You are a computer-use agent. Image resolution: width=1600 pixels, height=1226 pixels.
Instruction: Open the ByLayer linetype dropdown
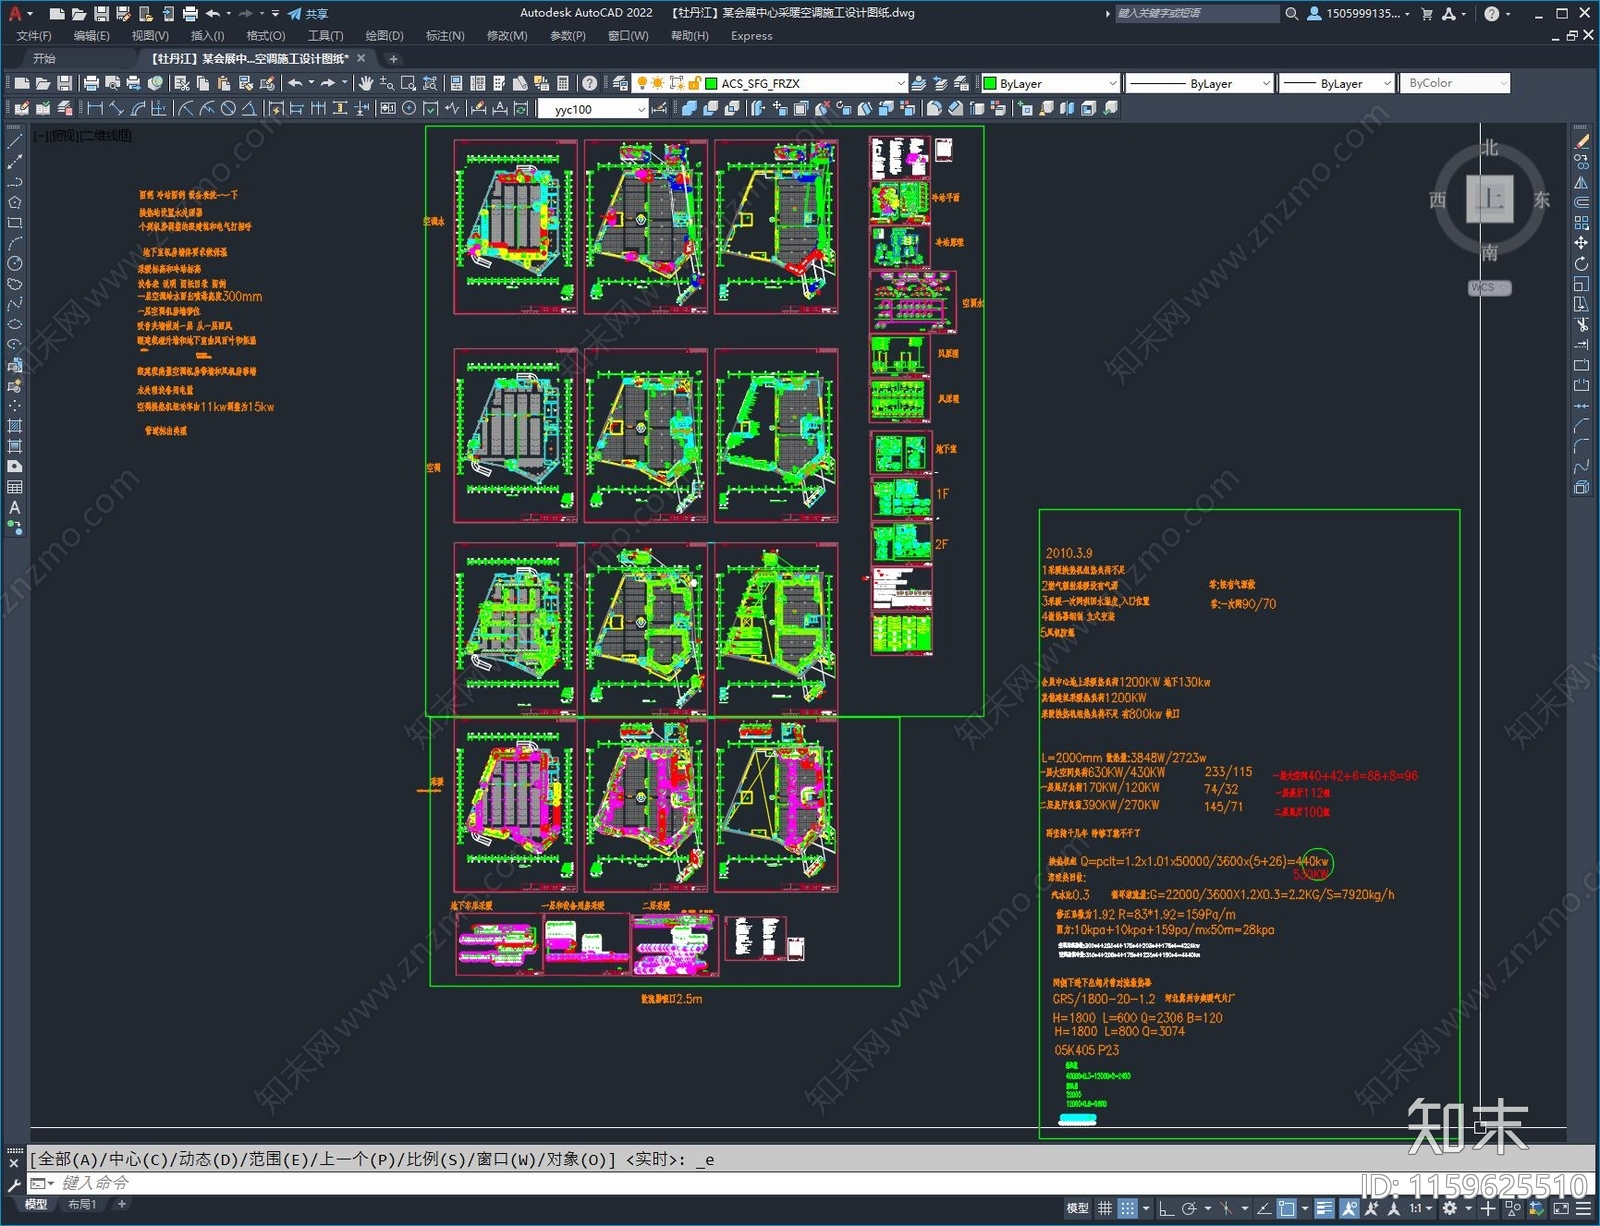(1265, 84)
